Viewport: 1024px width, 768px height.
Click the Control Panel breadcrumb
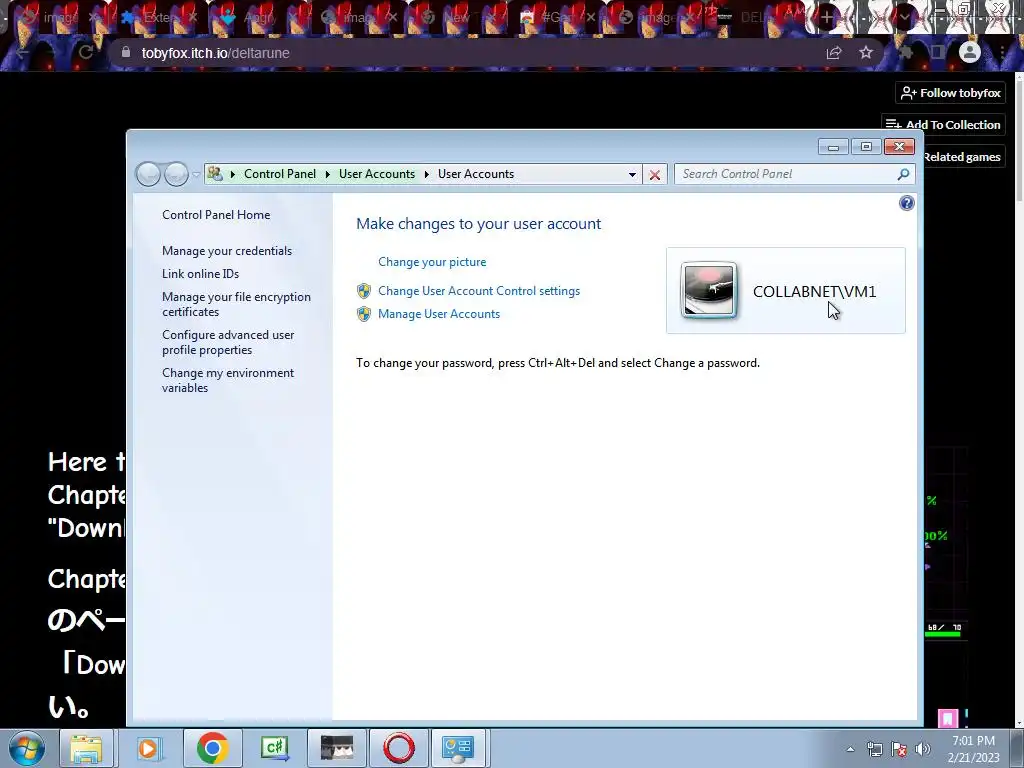280,174
